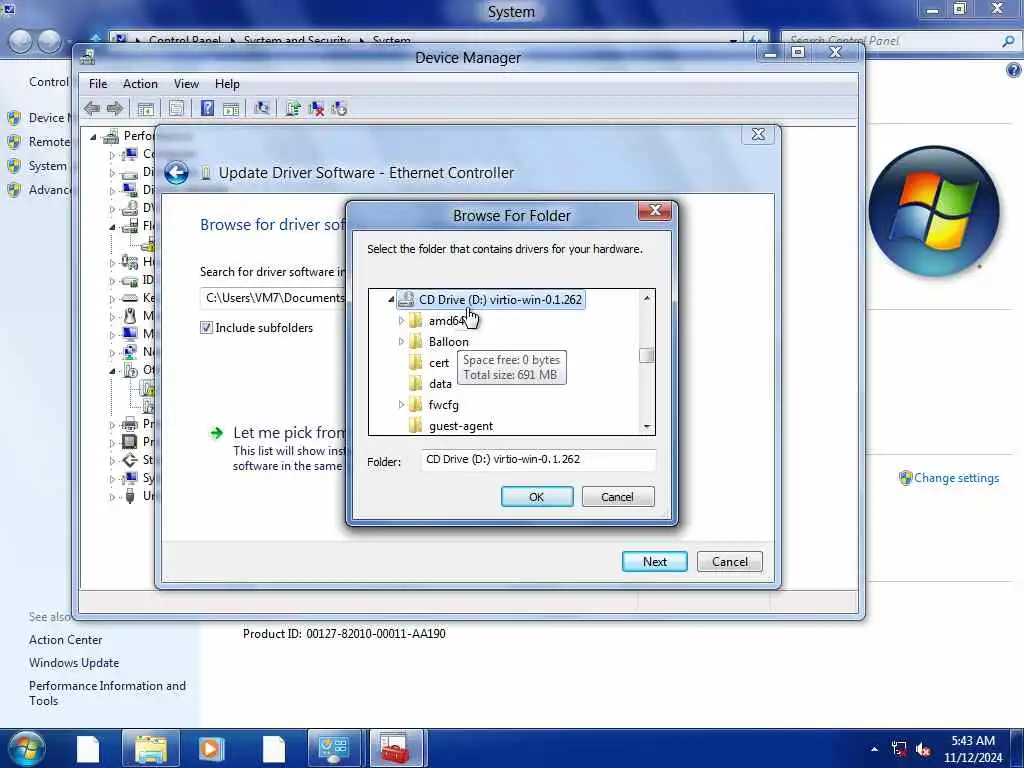
Task: Click the driver search path field
Action: pyautogui.click(x=274, y=298)
